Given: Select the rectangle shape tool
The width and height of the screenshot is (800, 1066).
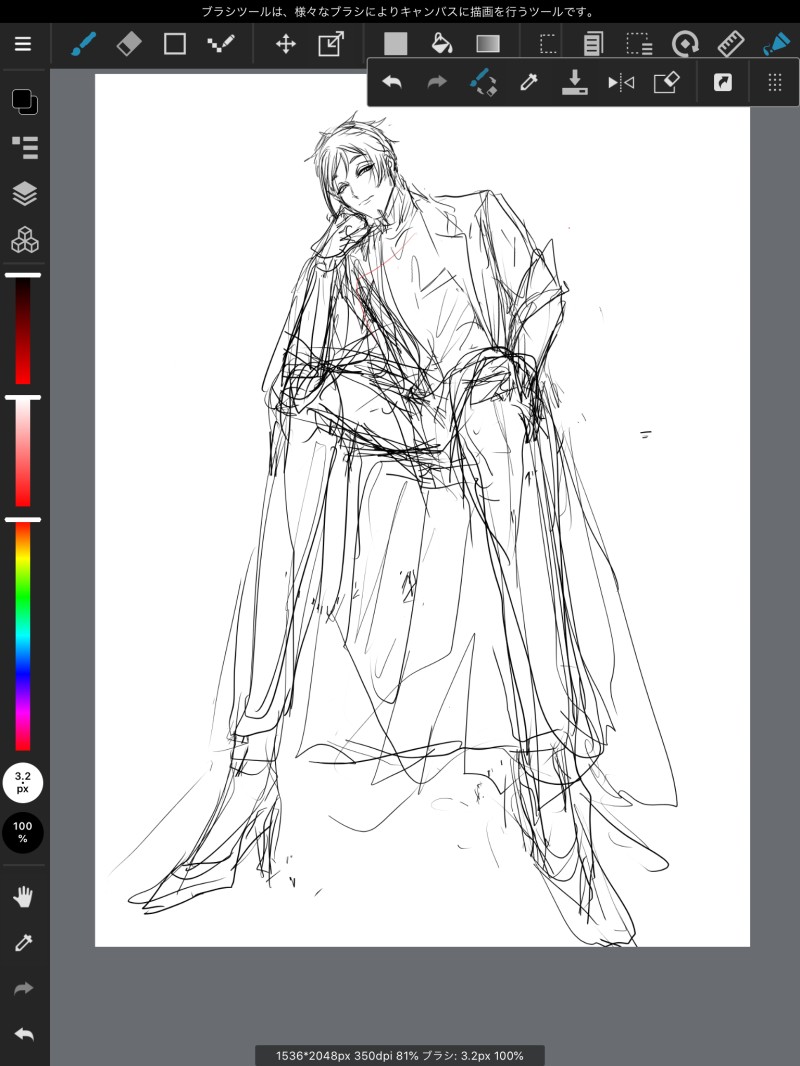Looking at the screenshot, I should pos(175,44).
